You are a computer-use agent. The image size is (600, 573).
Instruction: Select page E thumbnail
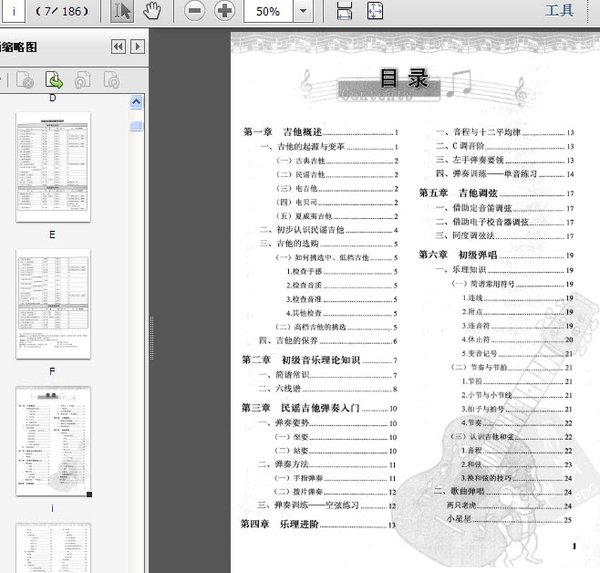pyautogui.click(x=53, y=303)
